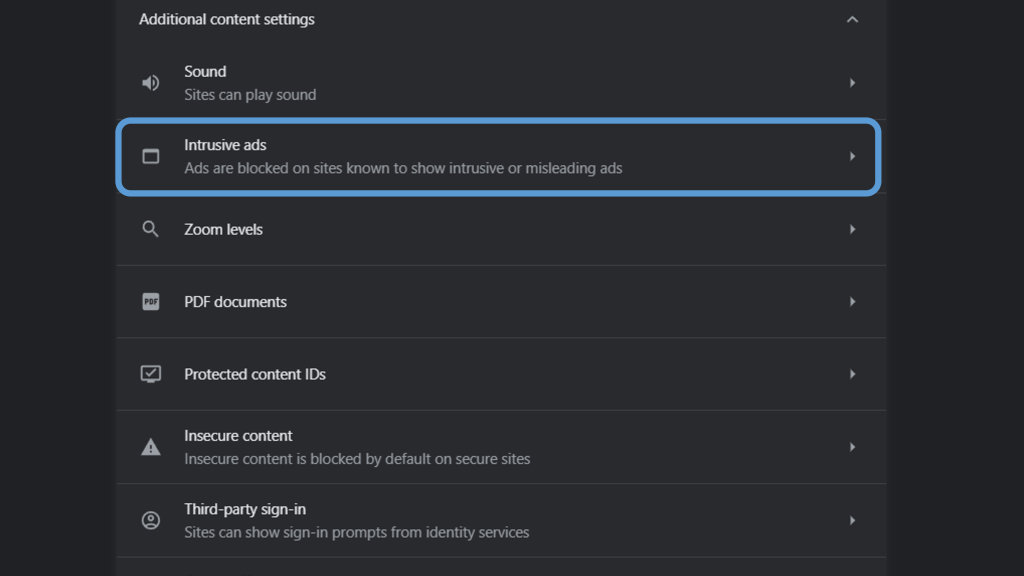Click the Intrusive ads window icon

pos(151,156)
